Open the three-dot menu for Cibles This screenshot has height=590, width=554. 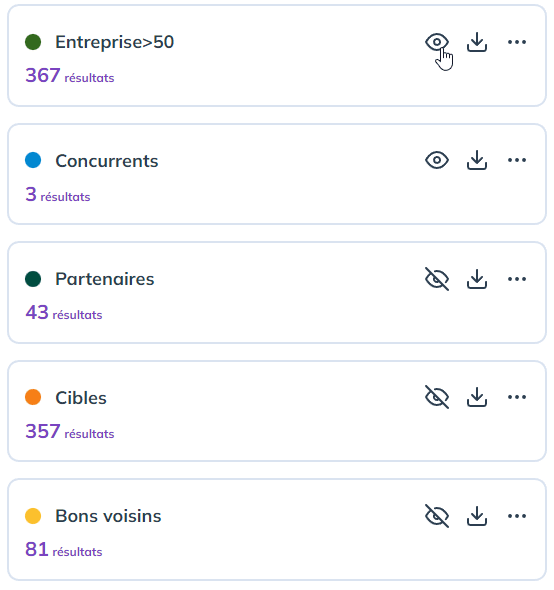click(517, 397)
